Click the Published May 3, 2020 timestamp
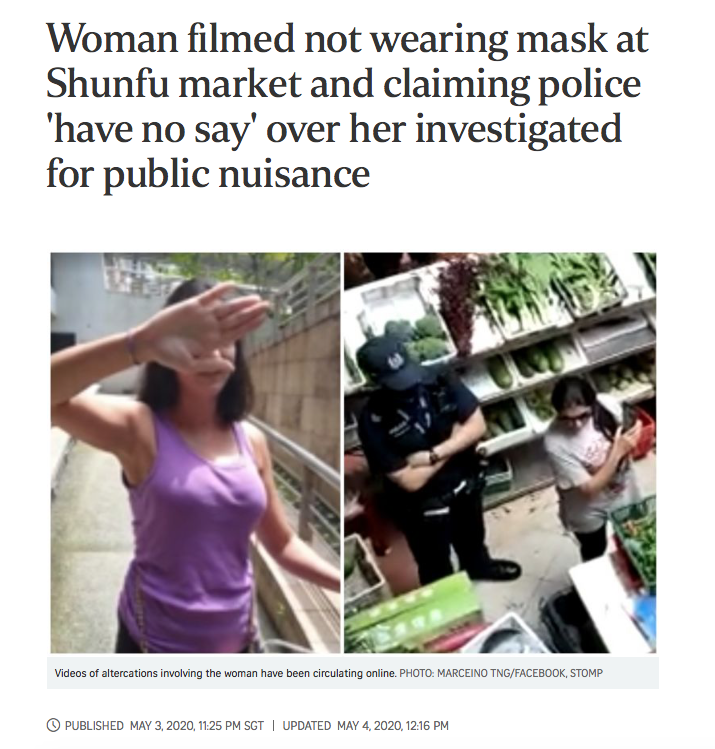The width and height of the screenshot is (715, 749). tap(164, 726)
